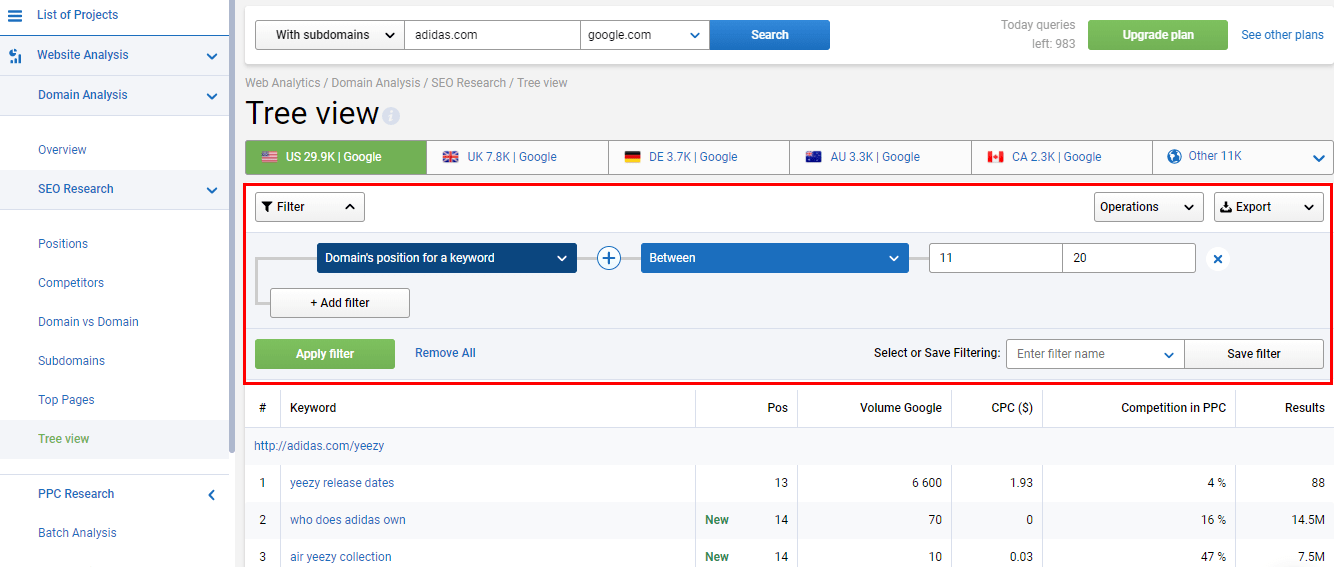Click the lower bound field showing 11
This screenshot has height=567, width=1334.
[996, 258]
